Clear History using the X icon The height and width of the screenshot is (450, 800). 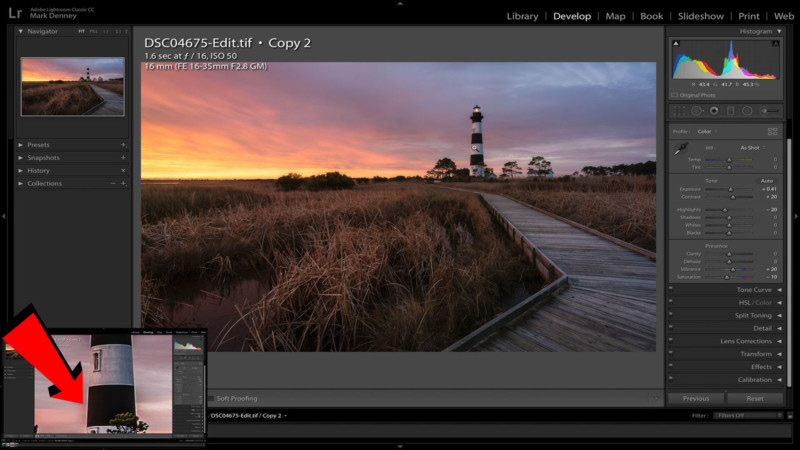click(x=123, y=171)
